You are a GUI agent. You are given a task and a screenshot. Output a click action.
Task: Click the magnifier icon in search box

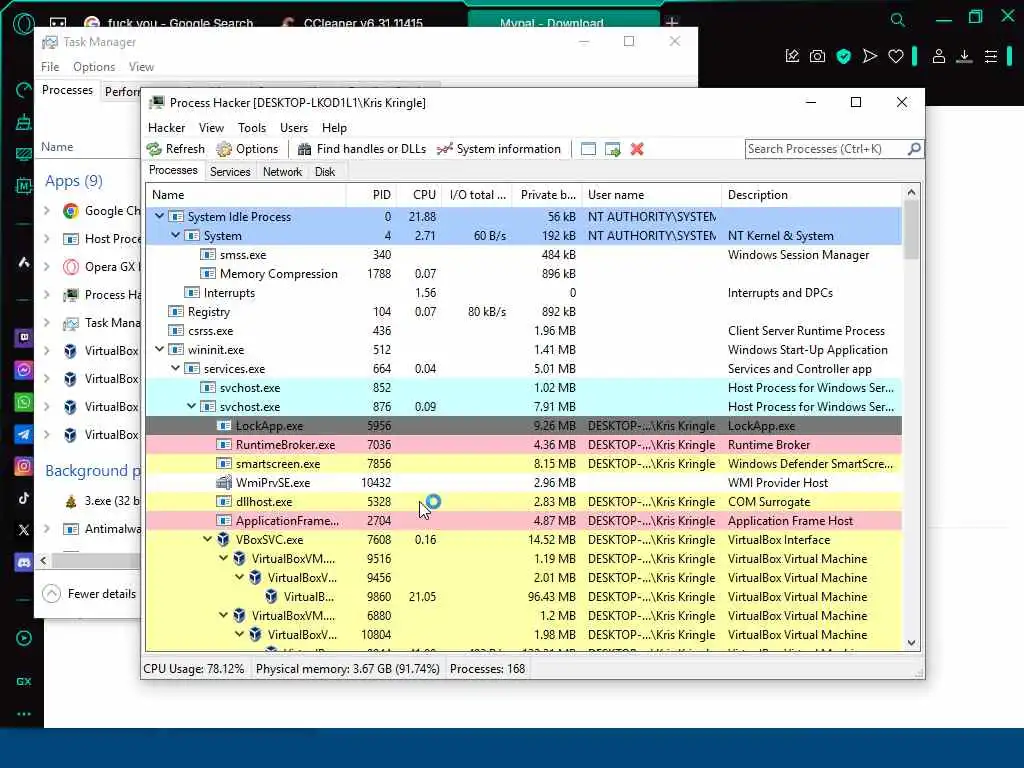click(914, 149)
